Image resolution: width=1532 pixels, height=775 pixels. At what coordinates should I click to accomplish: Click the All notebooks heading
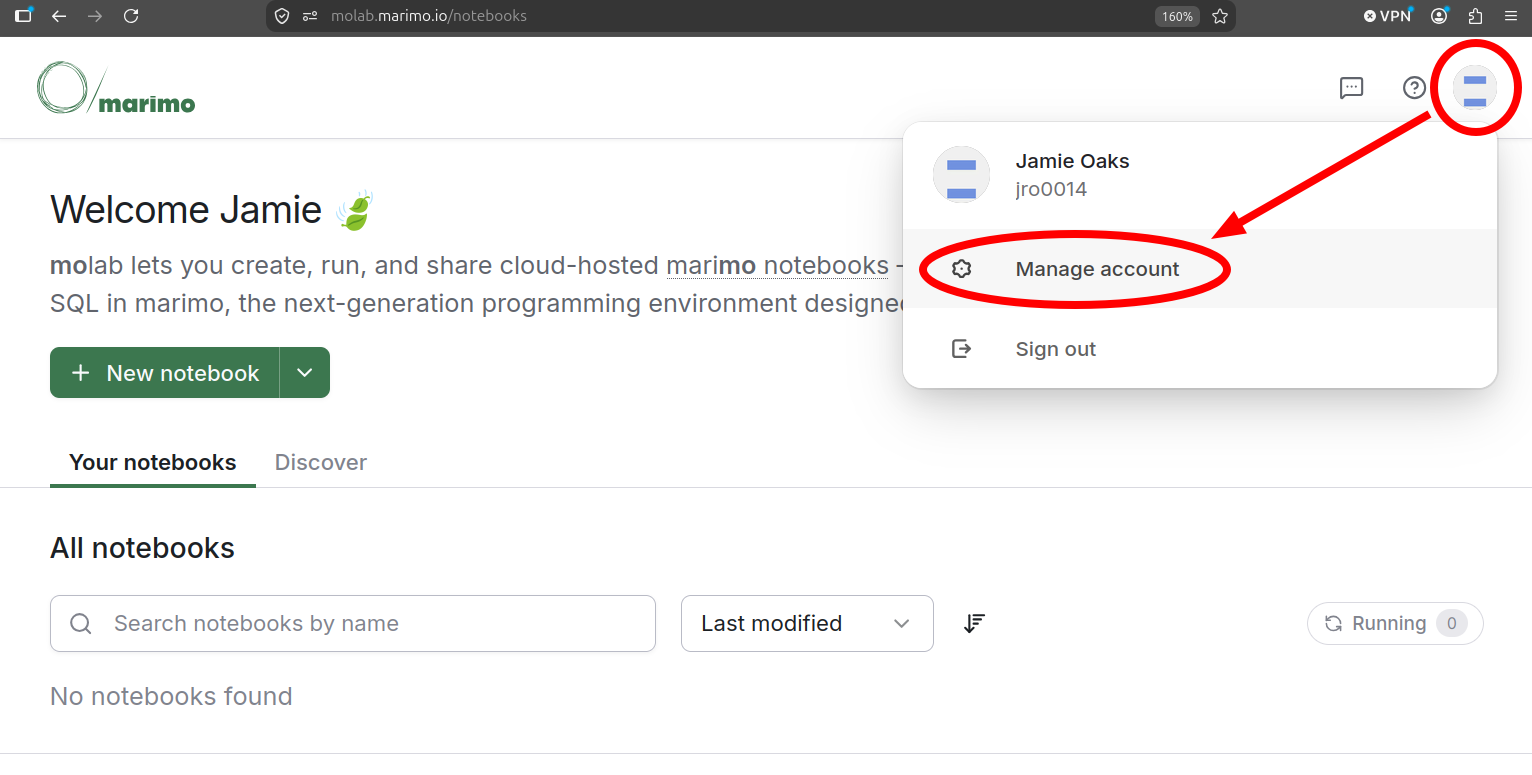[142, 548]
